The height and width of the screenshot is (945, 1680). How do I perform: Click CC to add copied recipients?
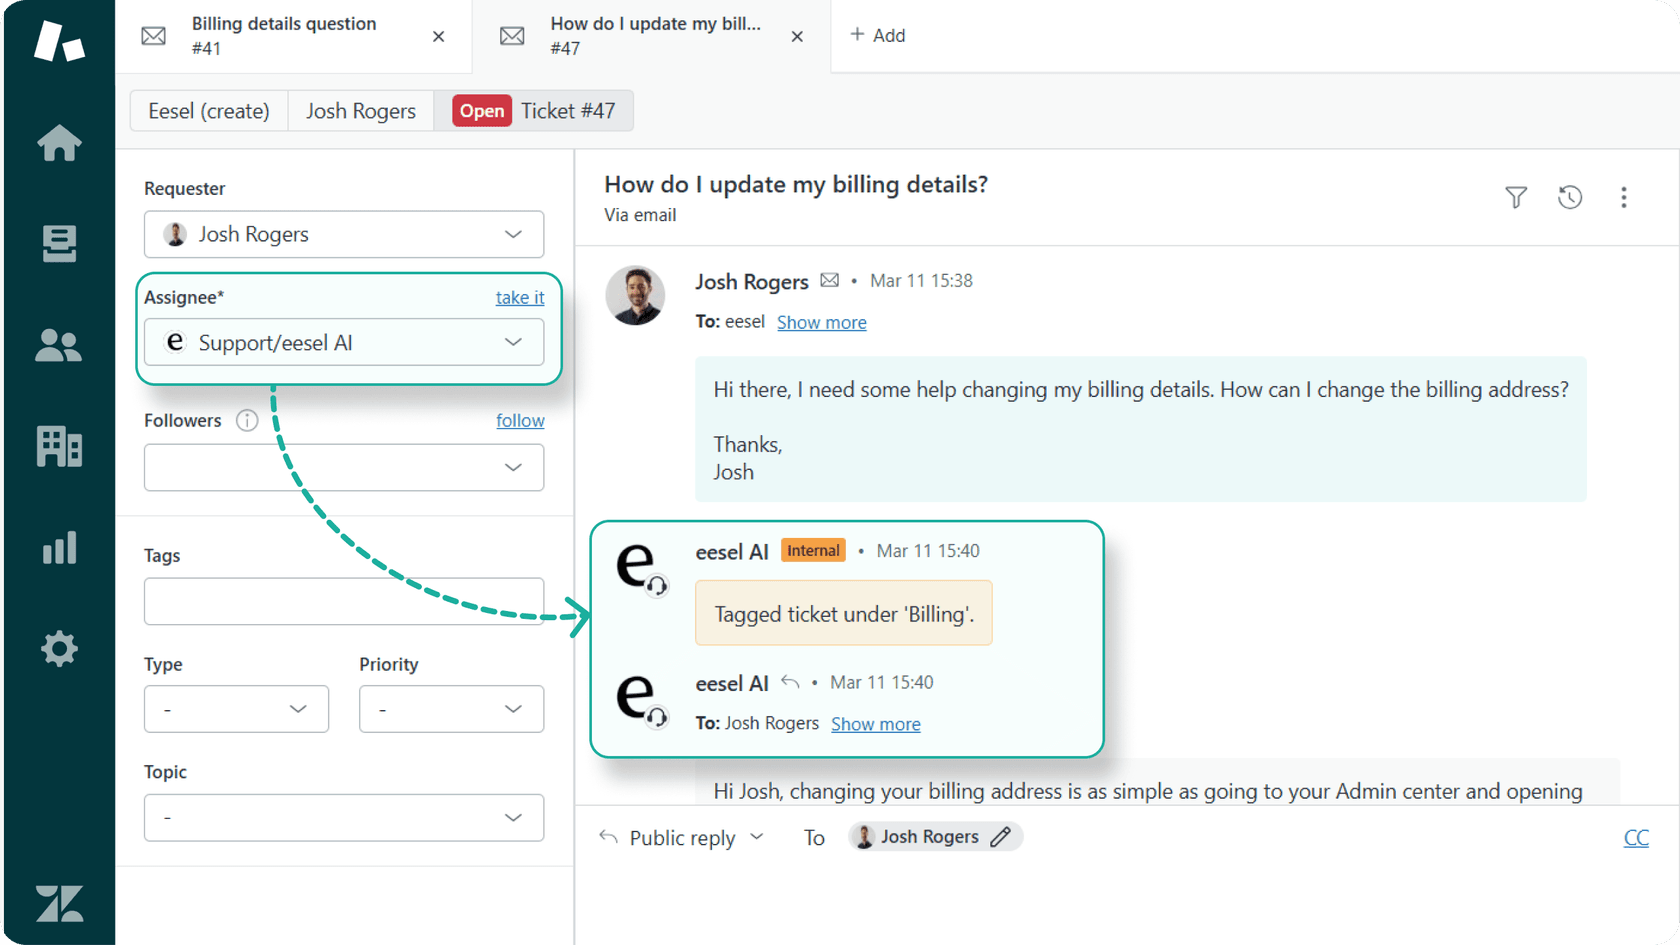(x=1636, y=837)
